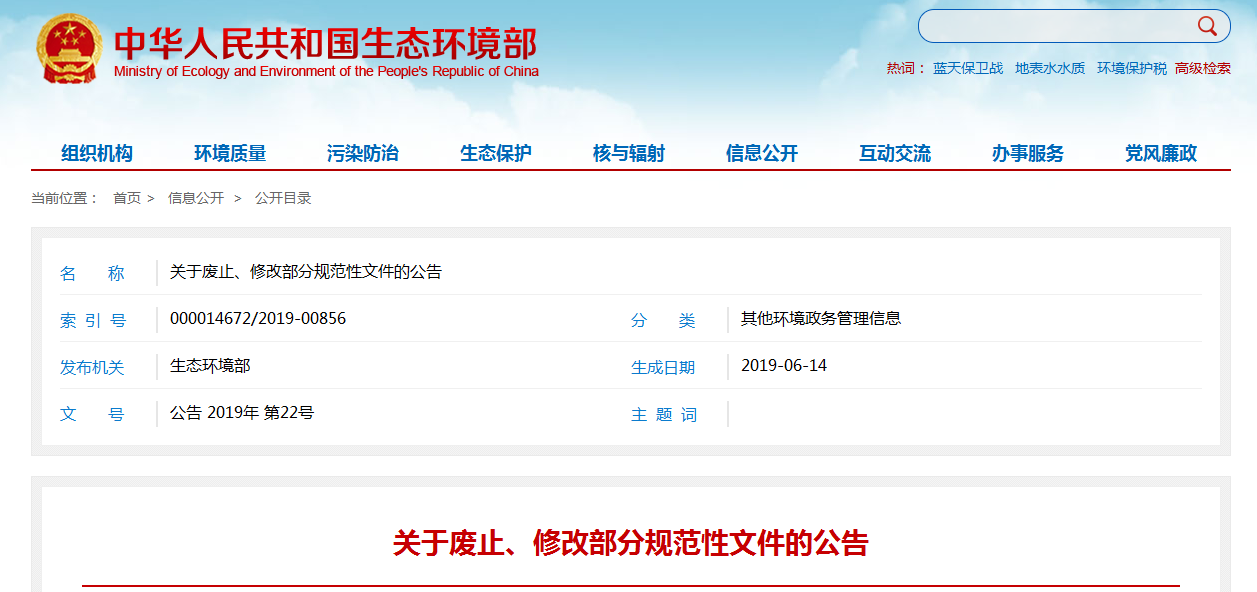Select the 污染防治 navigation item
Image resolution: width=1257 pixels, height=592 pixels.
tap(363, 153)
